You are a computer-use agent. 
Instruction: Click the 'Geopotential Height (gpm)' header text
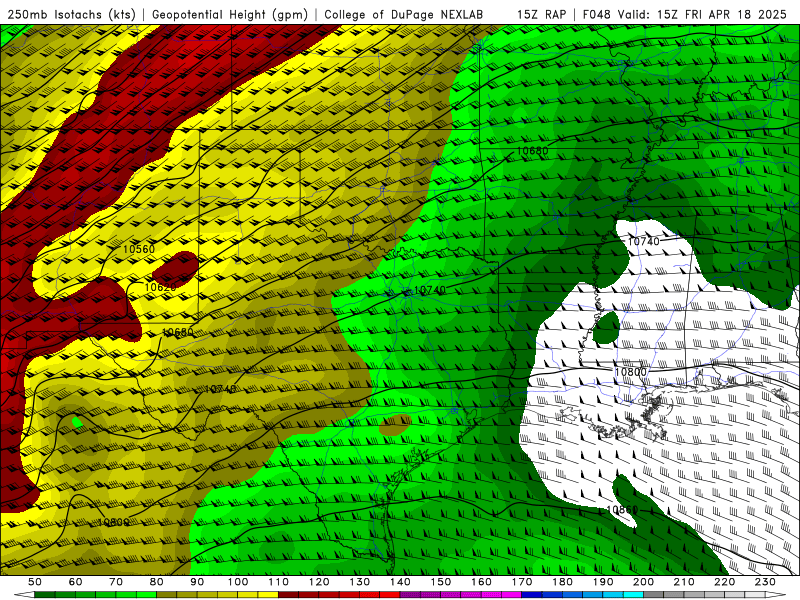point(230,15)
